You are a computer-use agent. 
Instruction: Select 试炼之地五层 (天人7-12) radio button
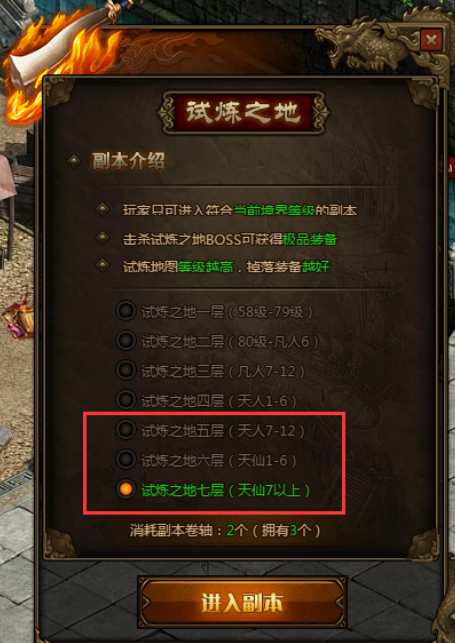[x=125, y=430]
